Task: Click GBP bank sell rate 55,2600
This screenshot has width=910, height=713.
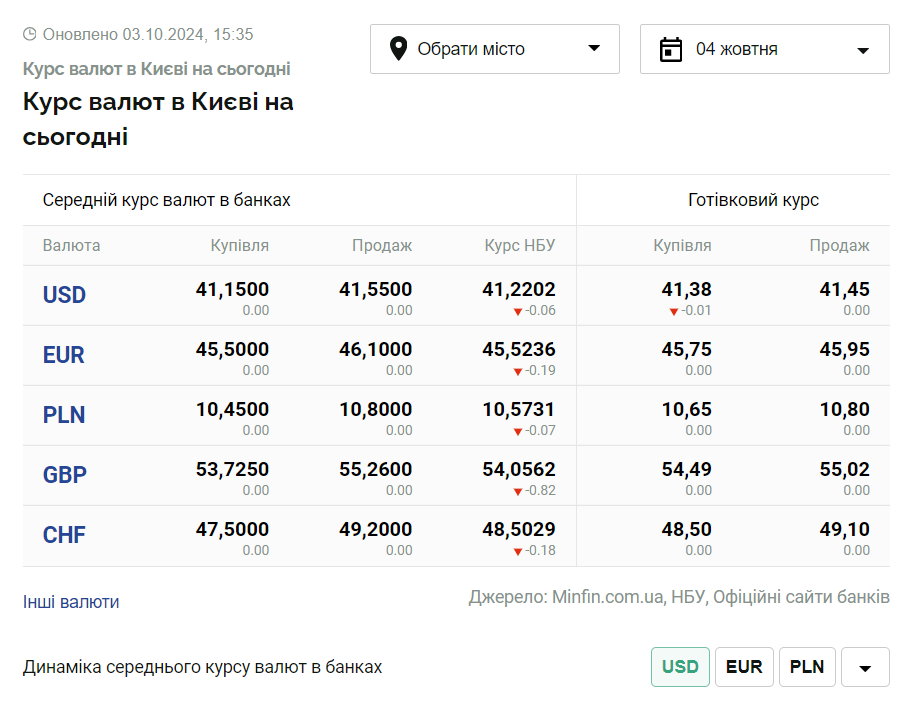Action: [375, 469]
